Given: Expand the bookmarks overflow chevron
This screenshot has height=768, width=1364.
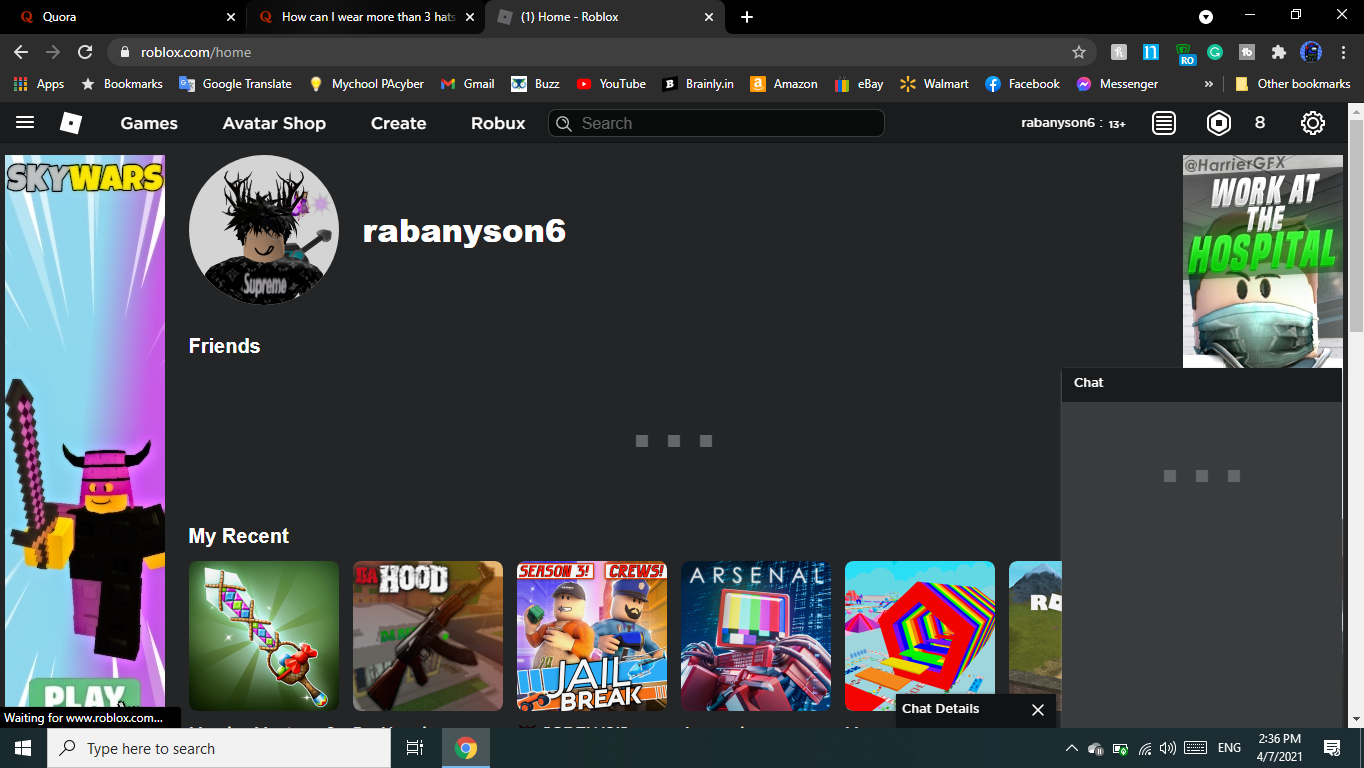Looking at the screenshot, I should [1210, 84].
